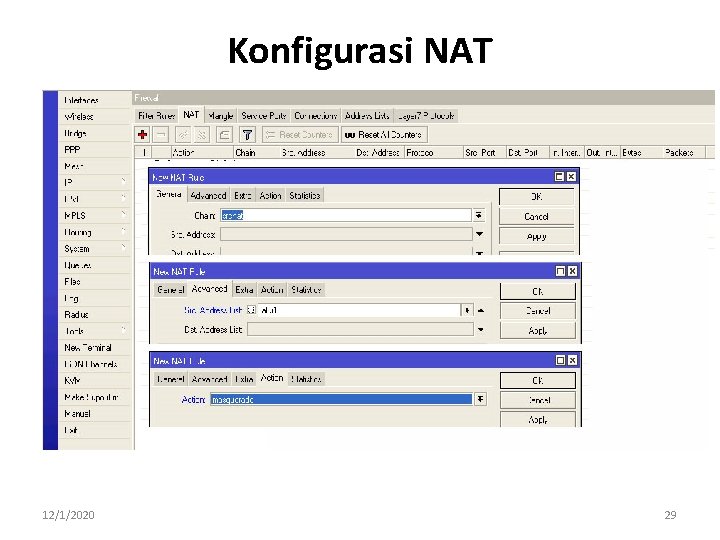This screenshot has height=540, width=720.
Task: Click Apply in the middle NAT rule dialog
Action: click(538, 331)
